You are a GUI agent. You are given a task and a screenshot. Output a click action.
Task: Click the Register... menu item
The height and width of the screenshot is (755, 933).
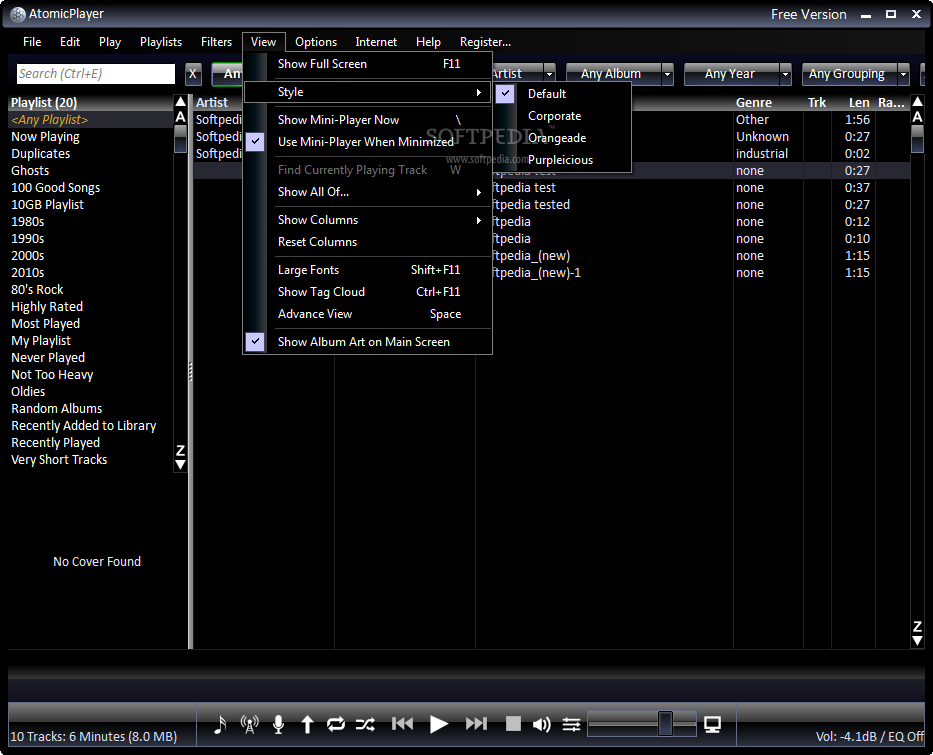pos(486,42)
